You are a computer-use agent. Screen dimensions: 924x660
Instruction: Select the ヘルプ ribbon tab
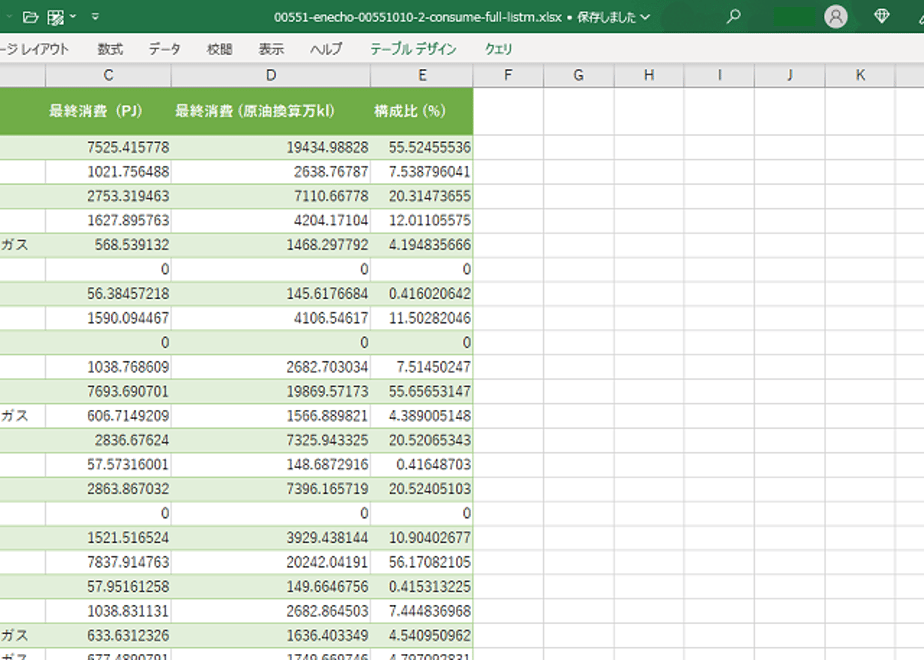point(326,49)
